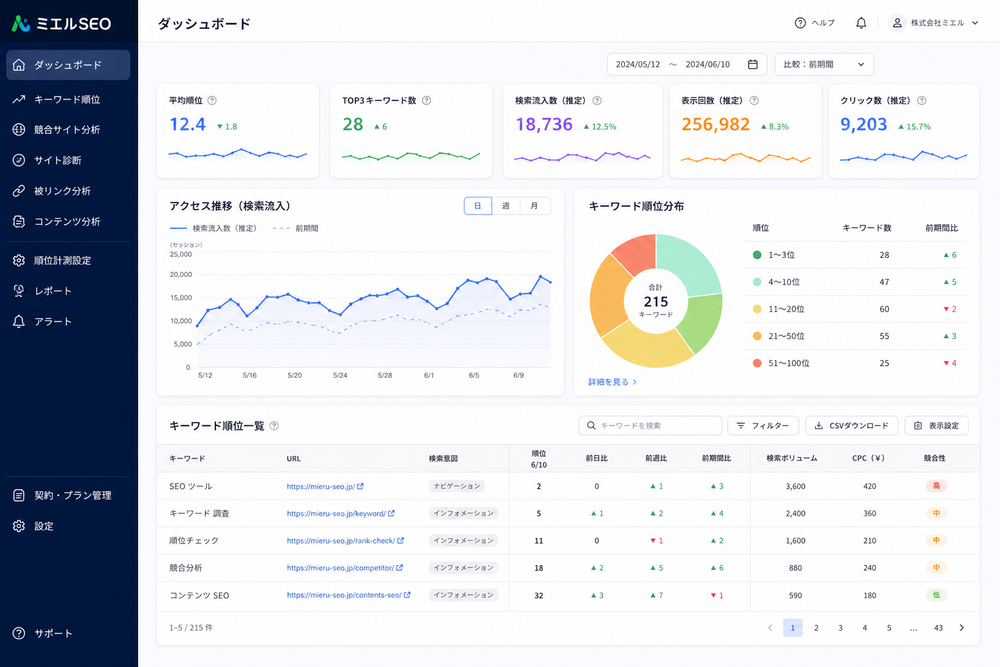Click help icon beside キーワード順位一覧
This screenshot has width=1000, height=667.
(x=274, y=426)
